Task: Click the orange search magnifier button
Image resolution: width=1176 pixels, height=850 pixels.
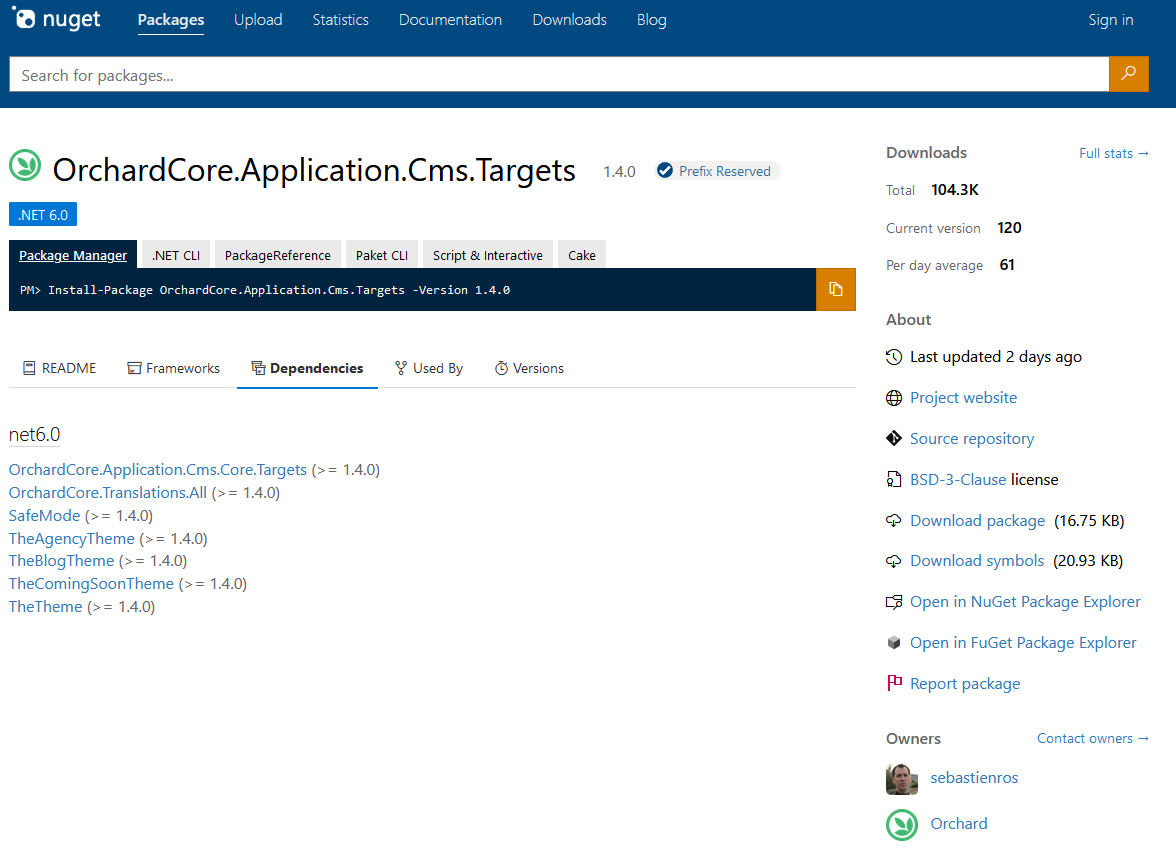Action: (1128, 74)
